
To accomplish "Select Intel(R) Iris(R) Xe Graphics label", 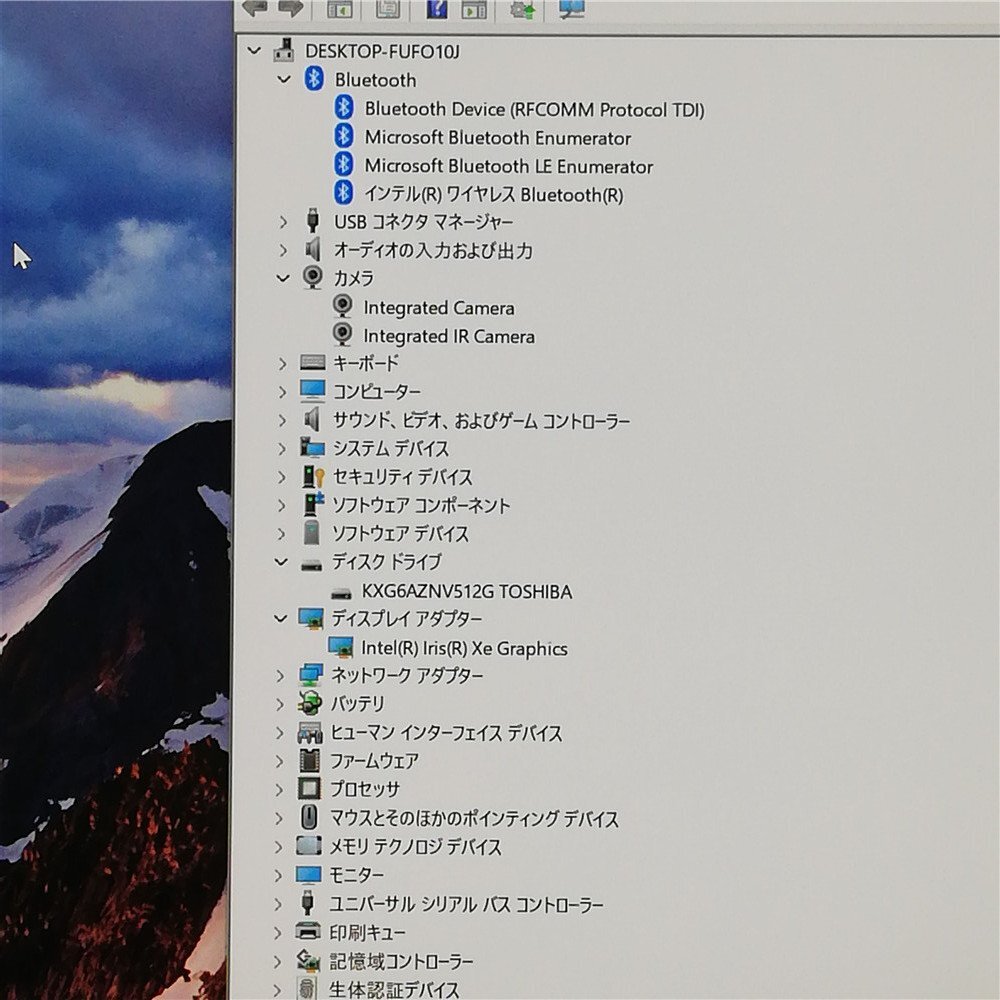I will 464,648.
